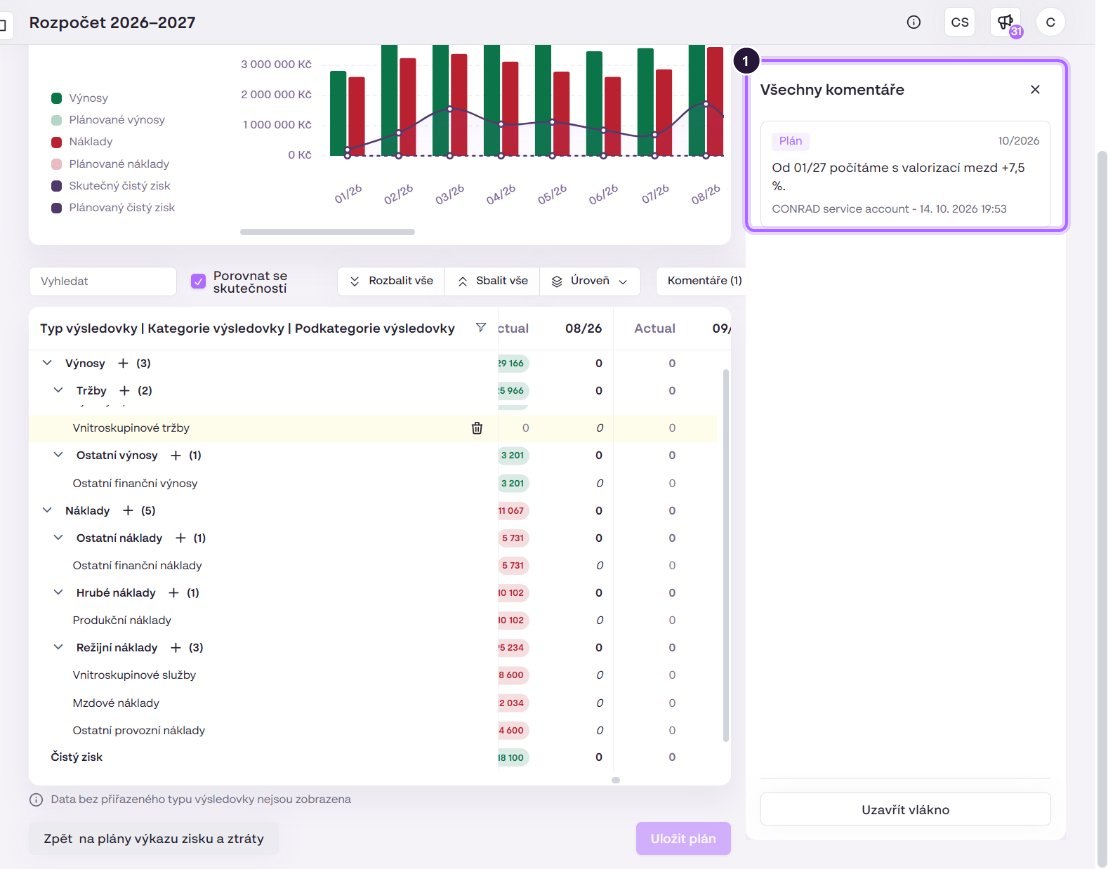Open the info icon in the header
The width and height of the screenshot is (1108, 869).
914,22
